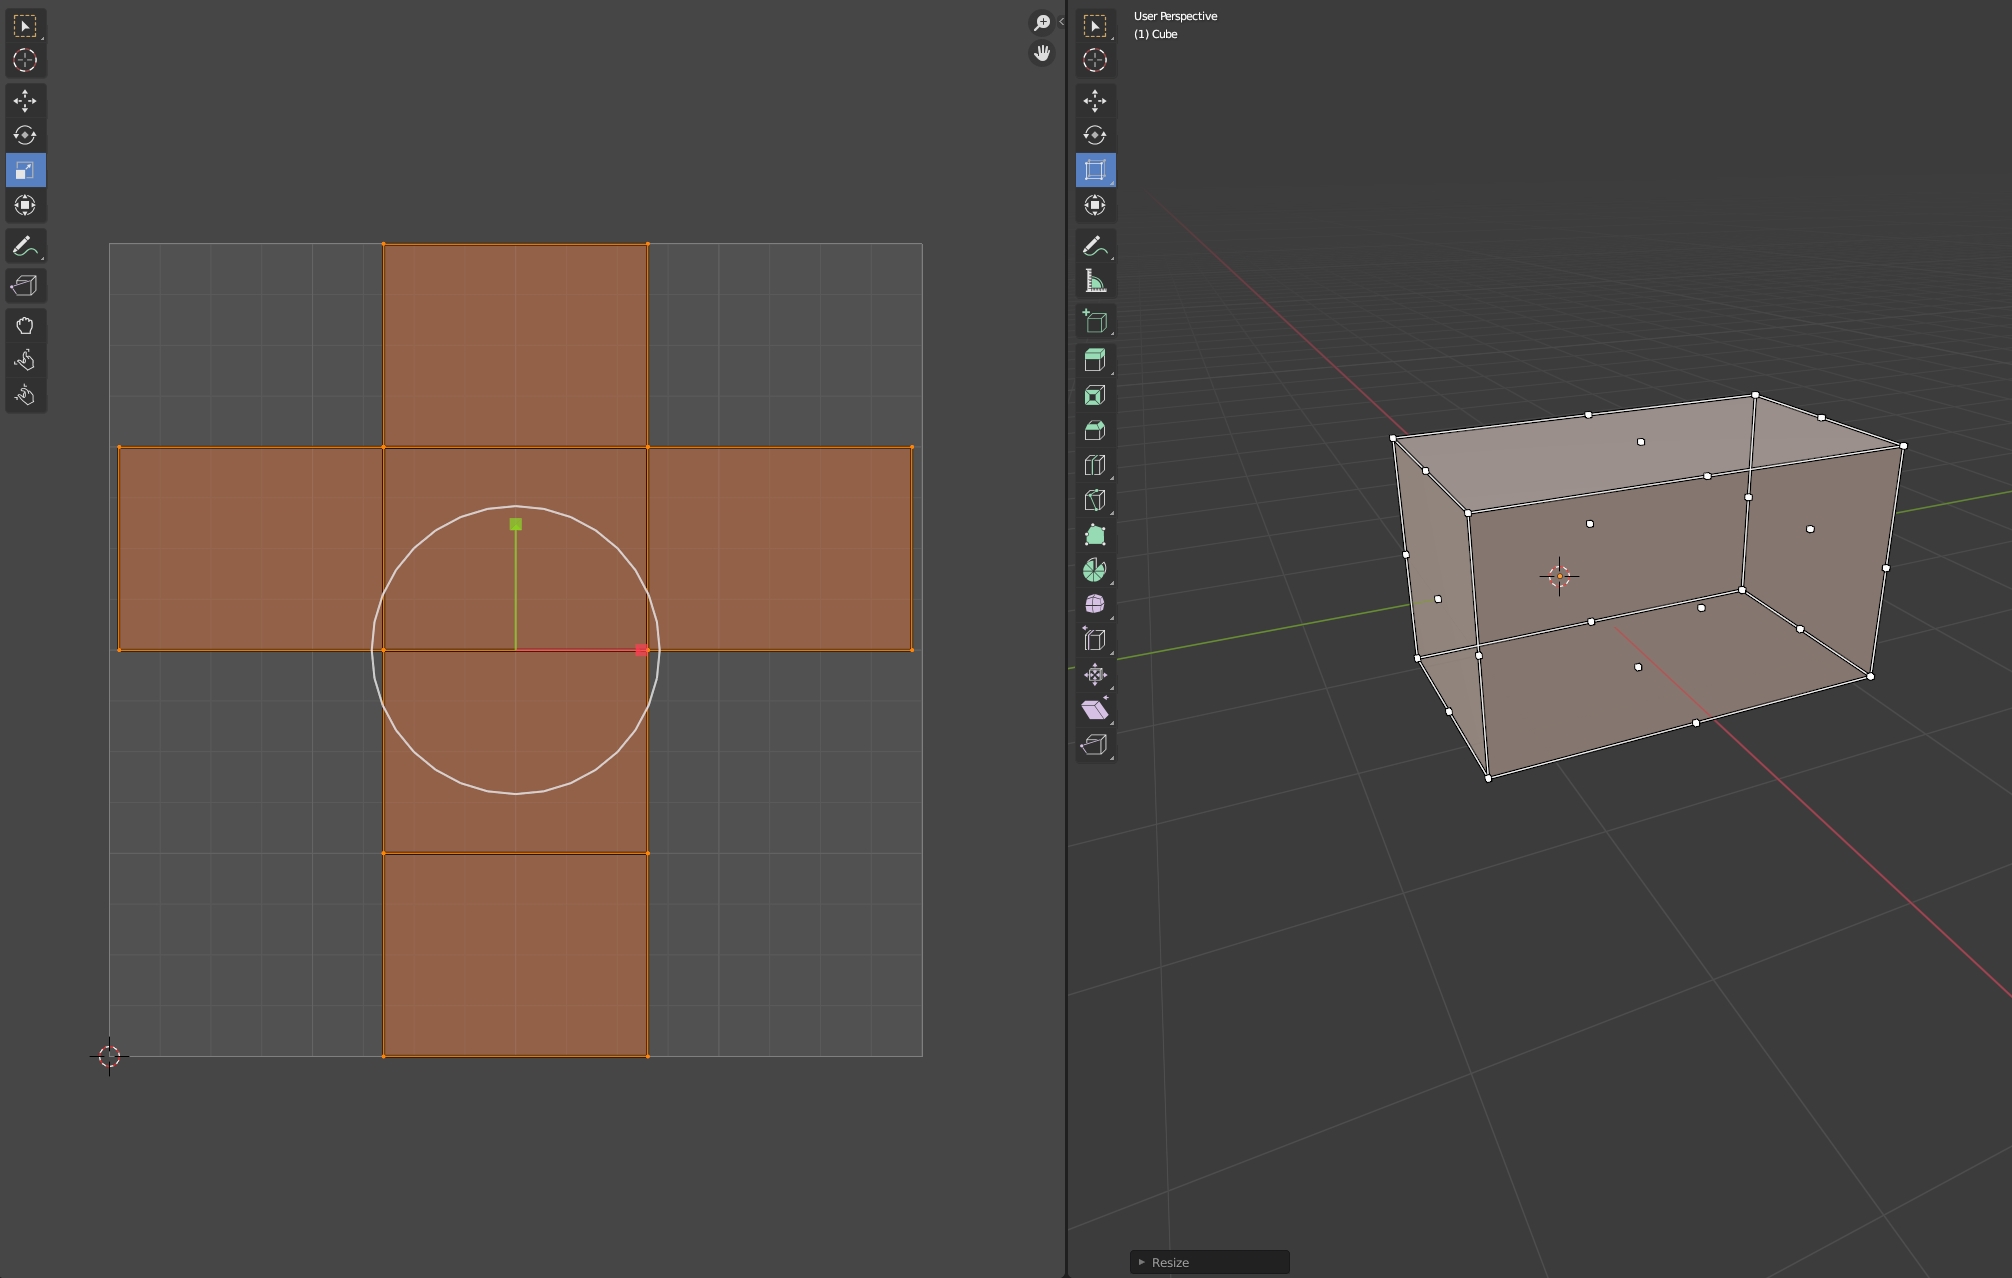Screen dimensions: 2012x1278
Task: Activate the Measure tool in 3D viewport
Action: [1095, 281]
